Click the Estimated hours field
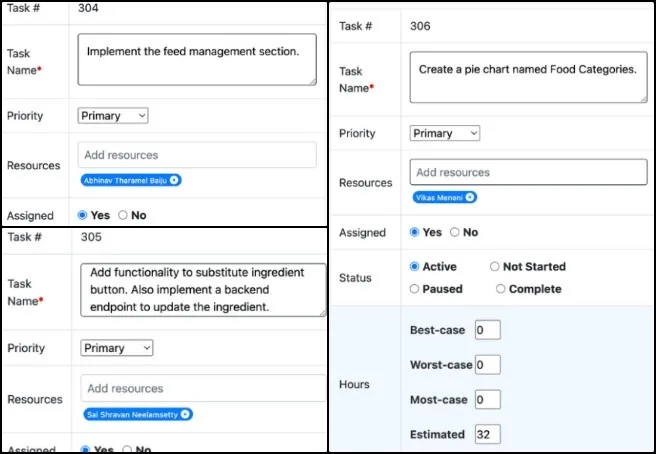Viewport: 656px width, 454px height. click(x=487, y=434)
